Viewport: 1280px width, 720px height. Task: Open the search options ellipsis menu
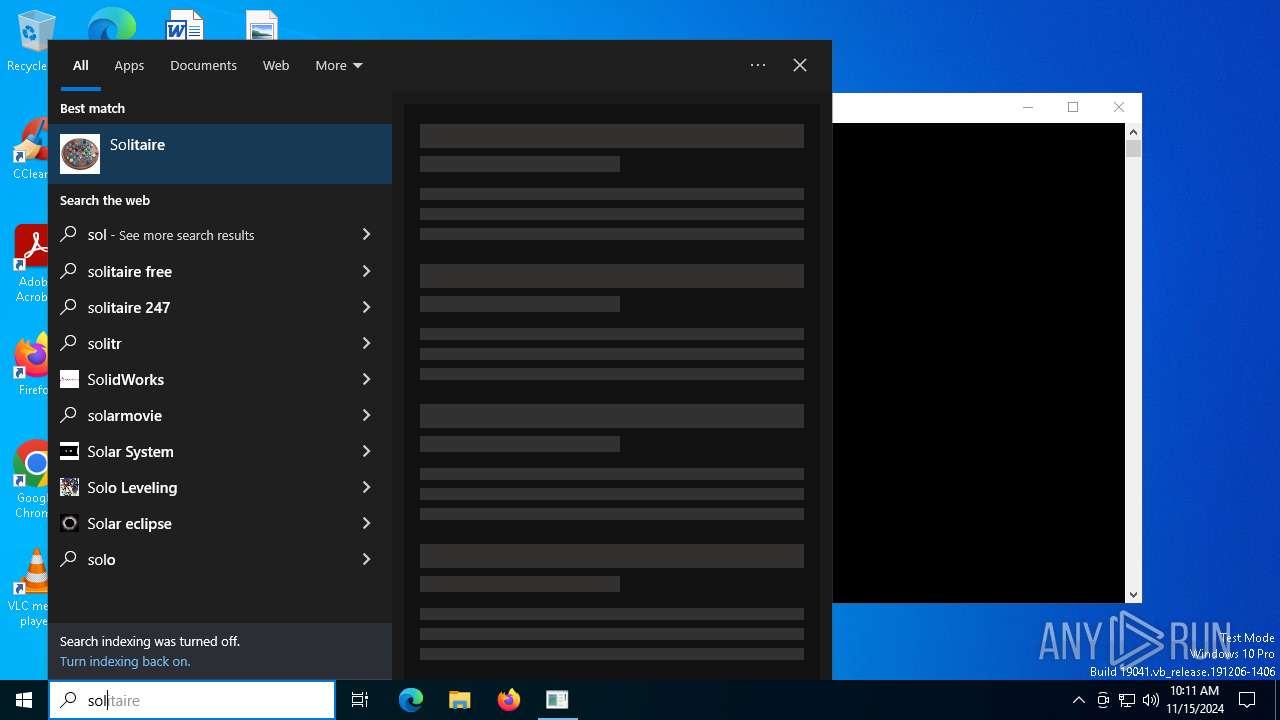pos(758,65)
